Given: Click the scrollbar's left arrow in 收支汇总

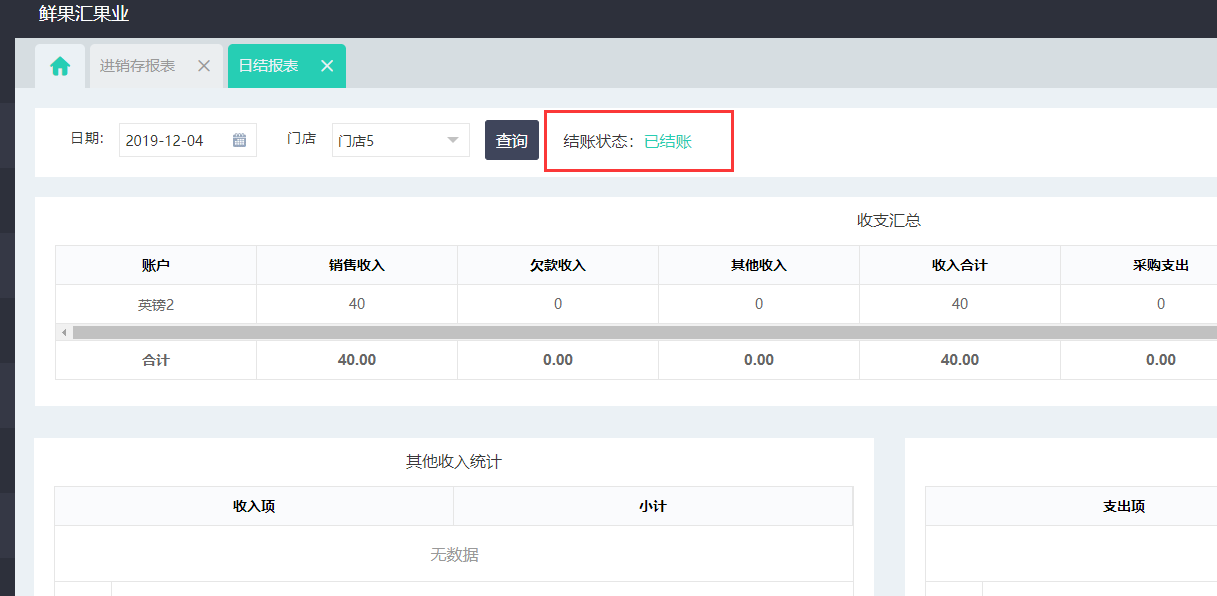Looking at the screenshot, I should point(64,332).
